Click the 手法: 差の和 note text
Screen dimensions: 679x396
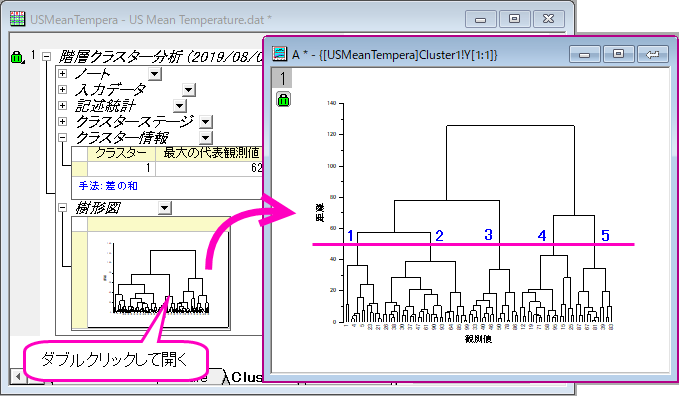tap(108, 186)
